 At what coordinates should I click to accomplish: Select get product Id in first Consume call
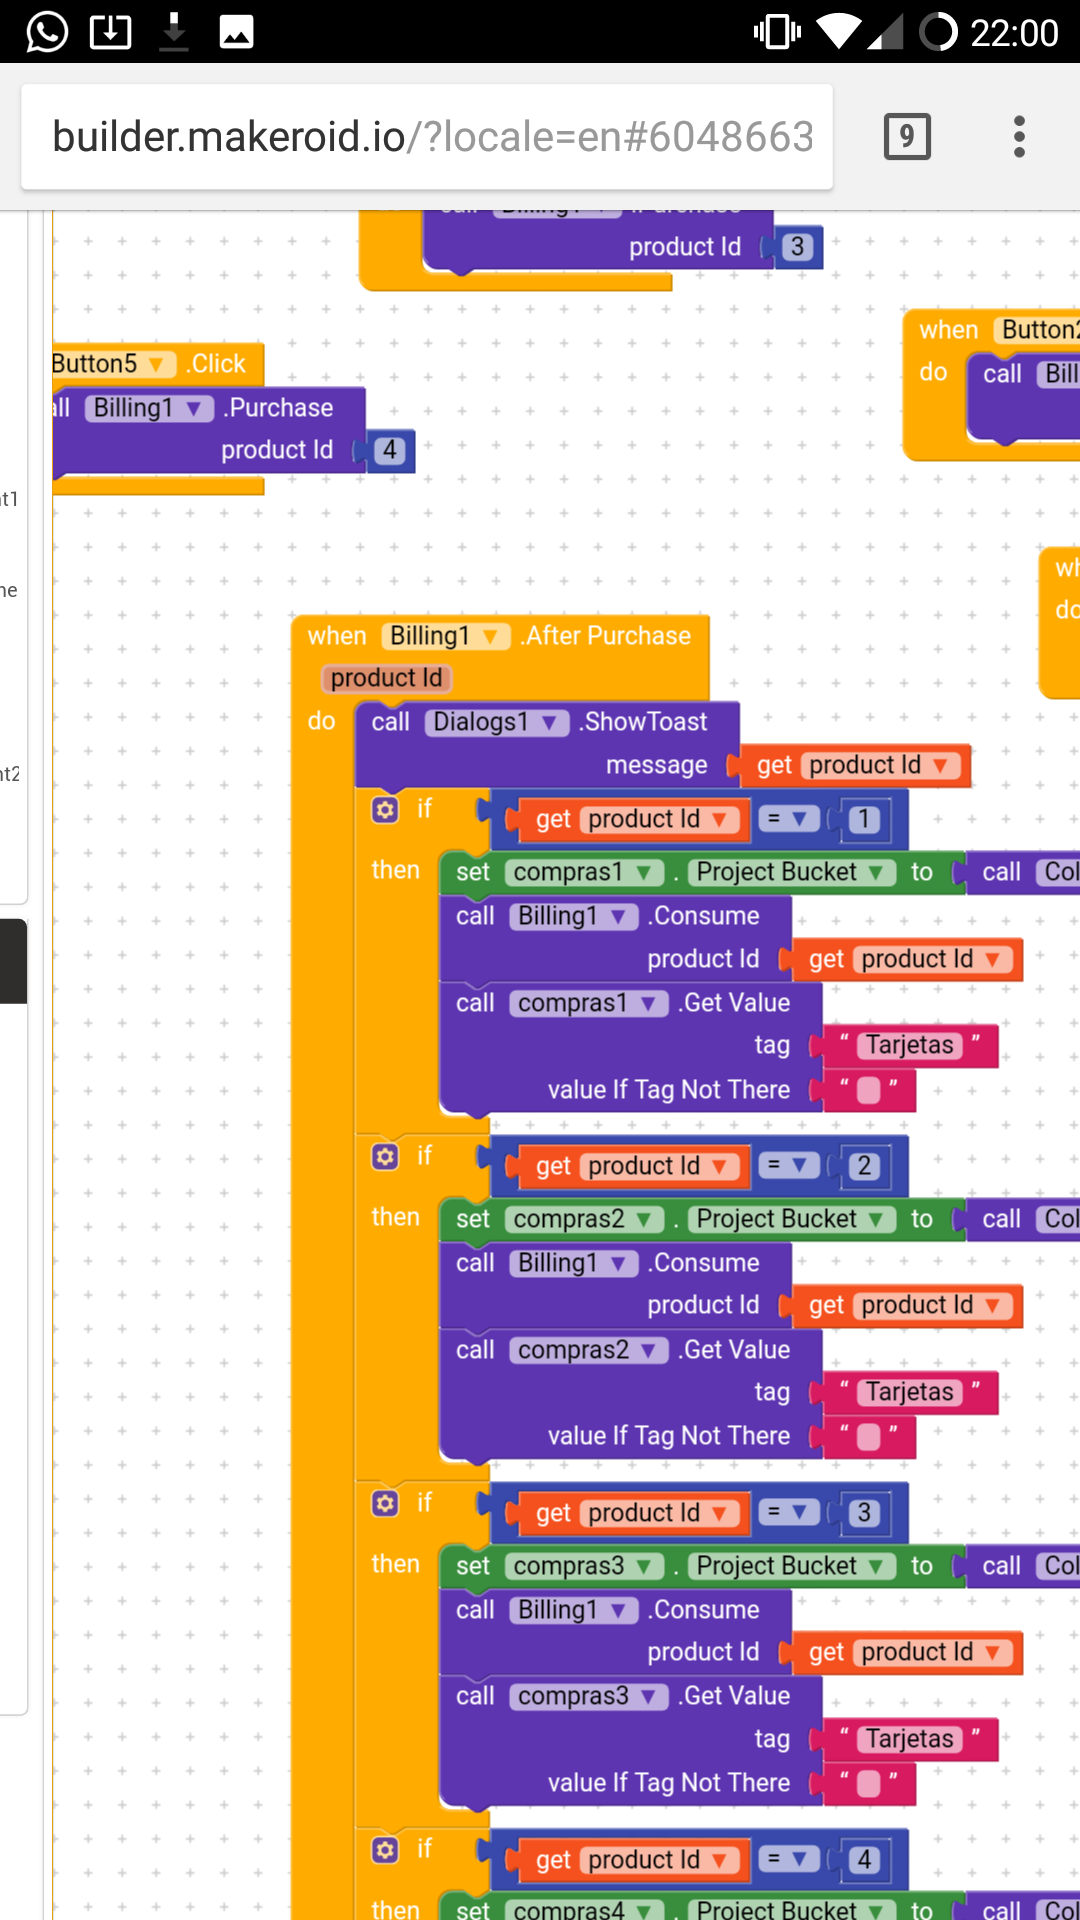coord(908,959)
